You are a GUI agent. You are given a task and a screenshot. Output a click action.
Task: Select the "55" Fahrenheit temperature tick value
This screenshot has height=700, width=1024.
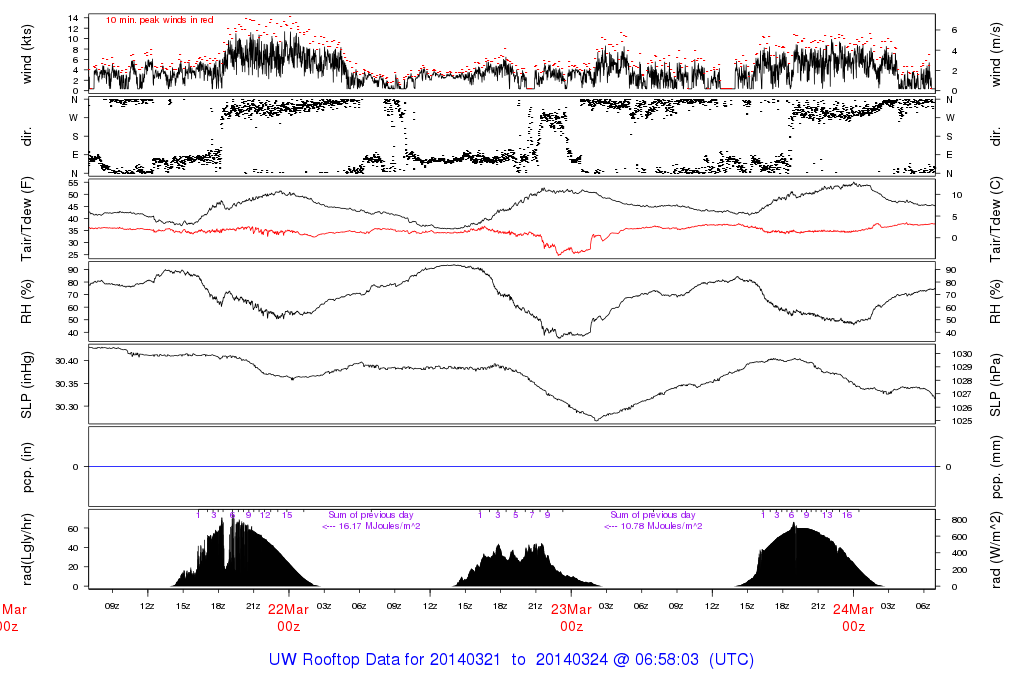(x=73, y=183)
